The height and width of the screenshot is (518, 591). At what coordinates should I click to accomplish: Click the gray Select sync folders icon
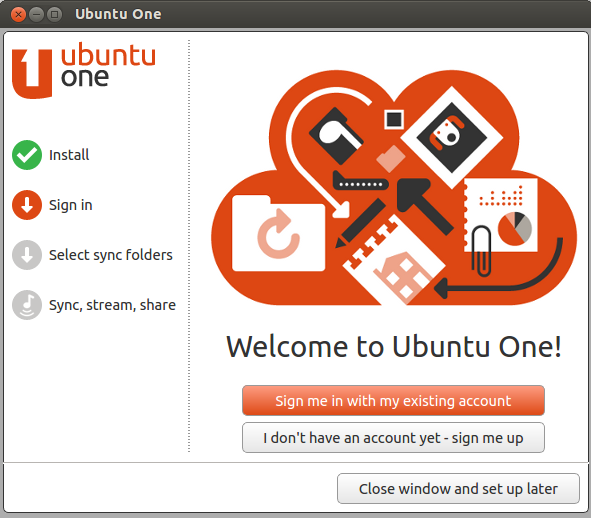[27, 255]
